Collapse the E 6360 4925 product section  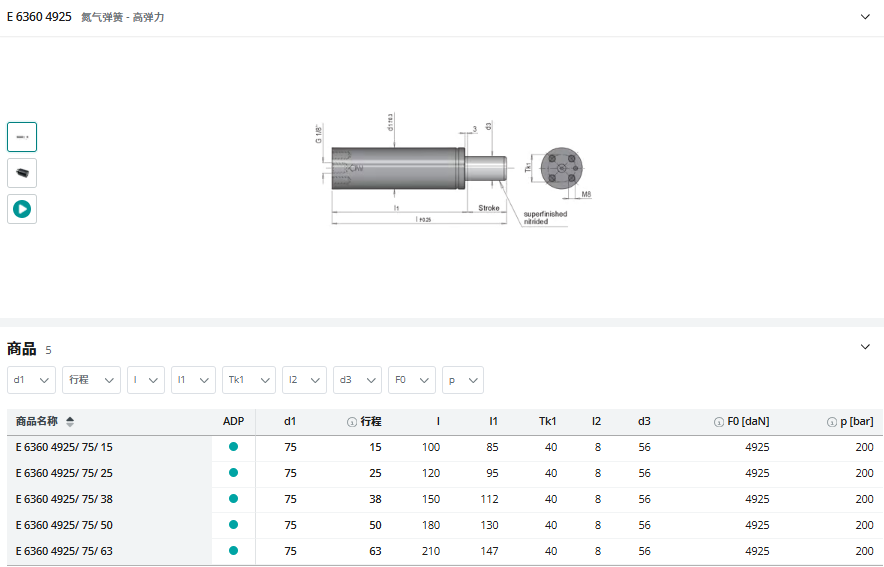865,17
